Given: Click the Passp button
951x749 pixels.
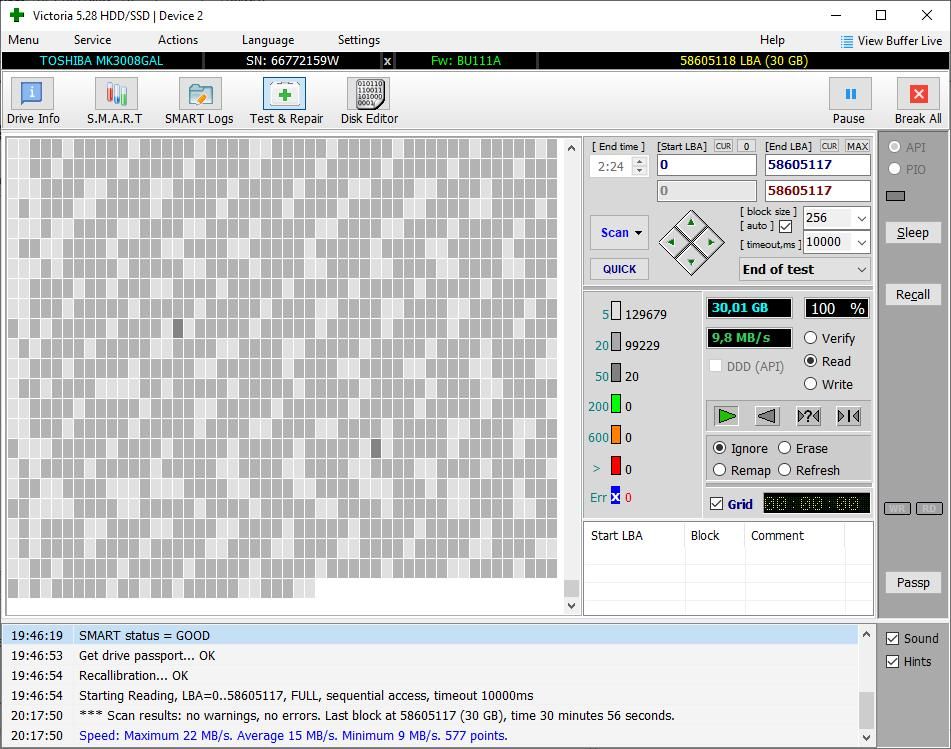Looking at the screenshot, I should tap(913, 582).
